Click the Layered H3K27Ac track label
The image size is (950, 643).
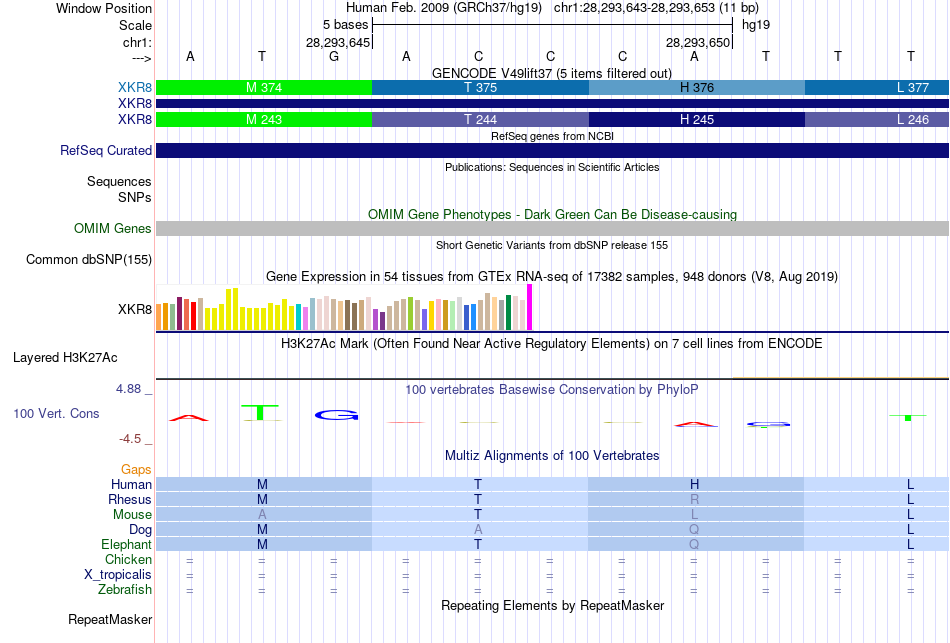[x=65, y=358]
